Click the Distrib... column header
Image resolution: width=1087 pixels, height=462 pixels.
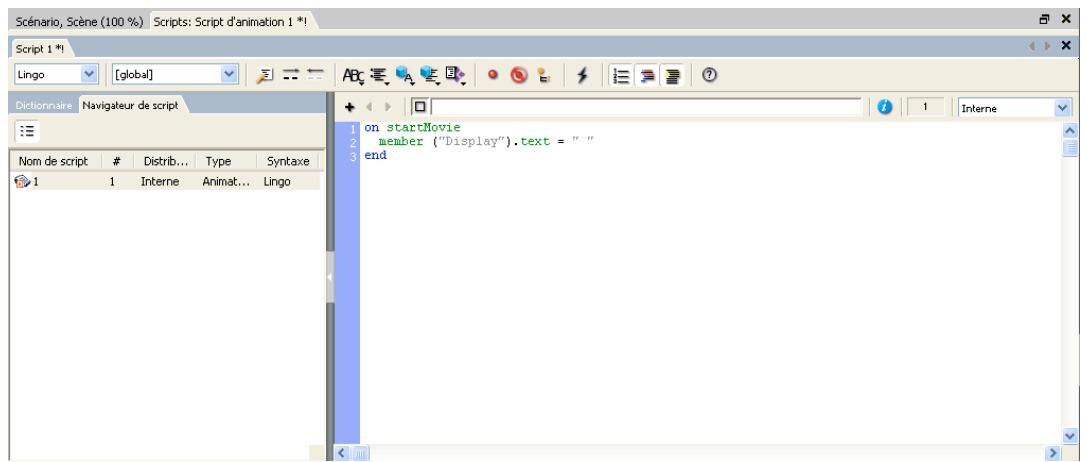pos(166,161)
